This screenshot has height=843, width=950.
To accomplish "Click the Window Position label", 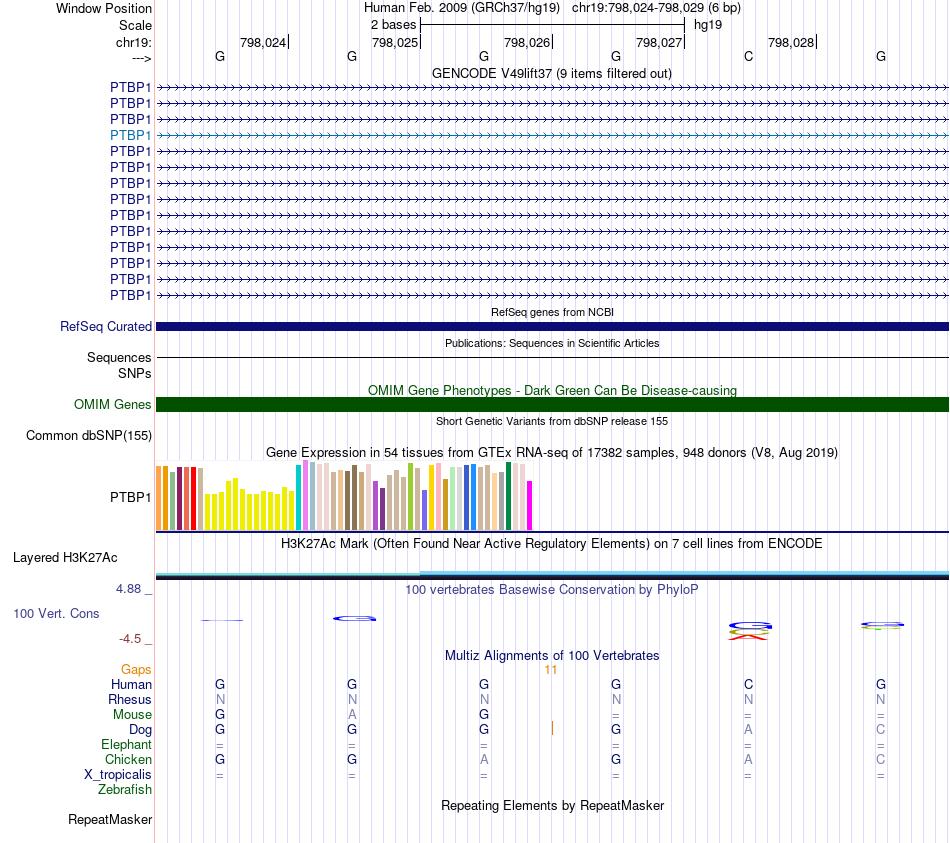I will (x=104, y=8).
